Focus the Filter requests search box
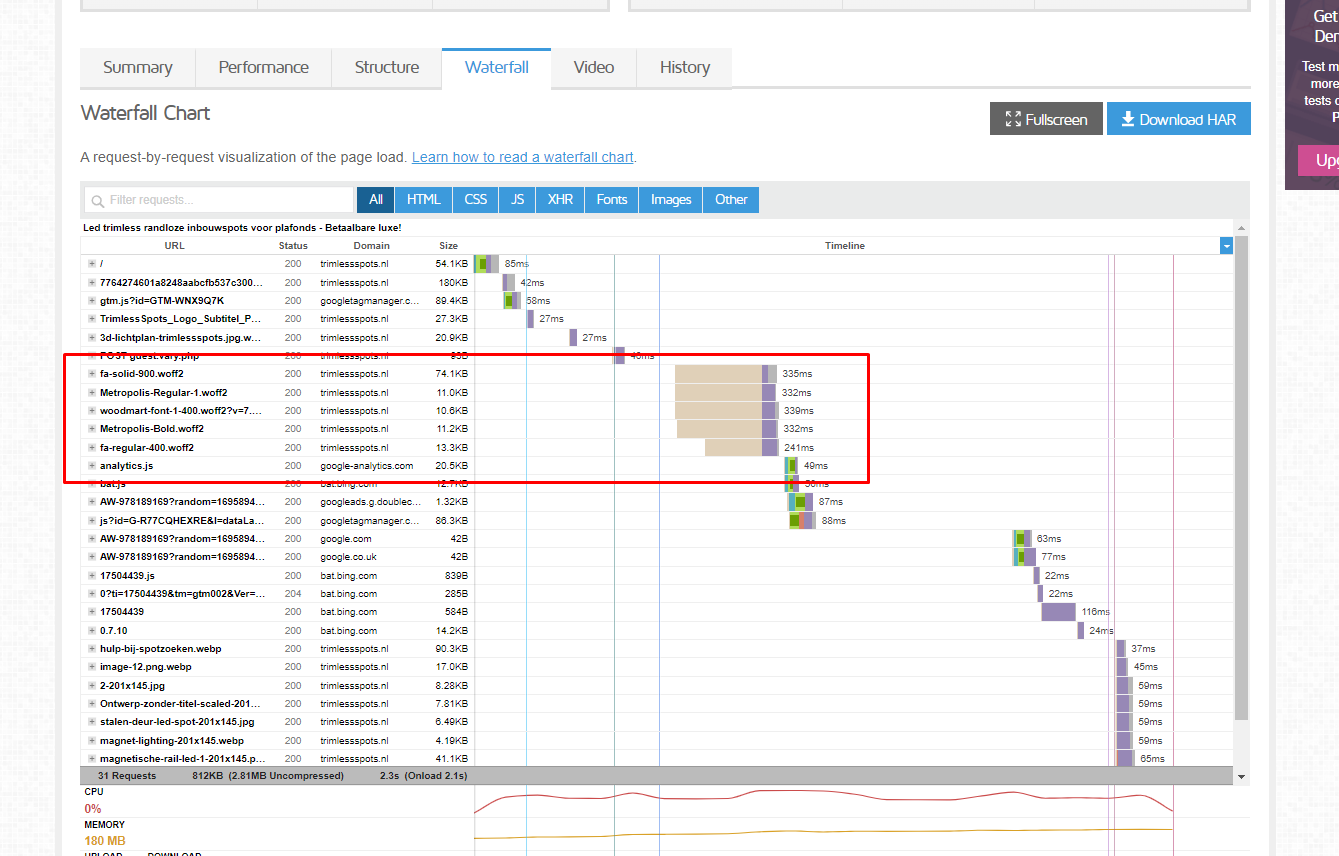 coord(219,200)
